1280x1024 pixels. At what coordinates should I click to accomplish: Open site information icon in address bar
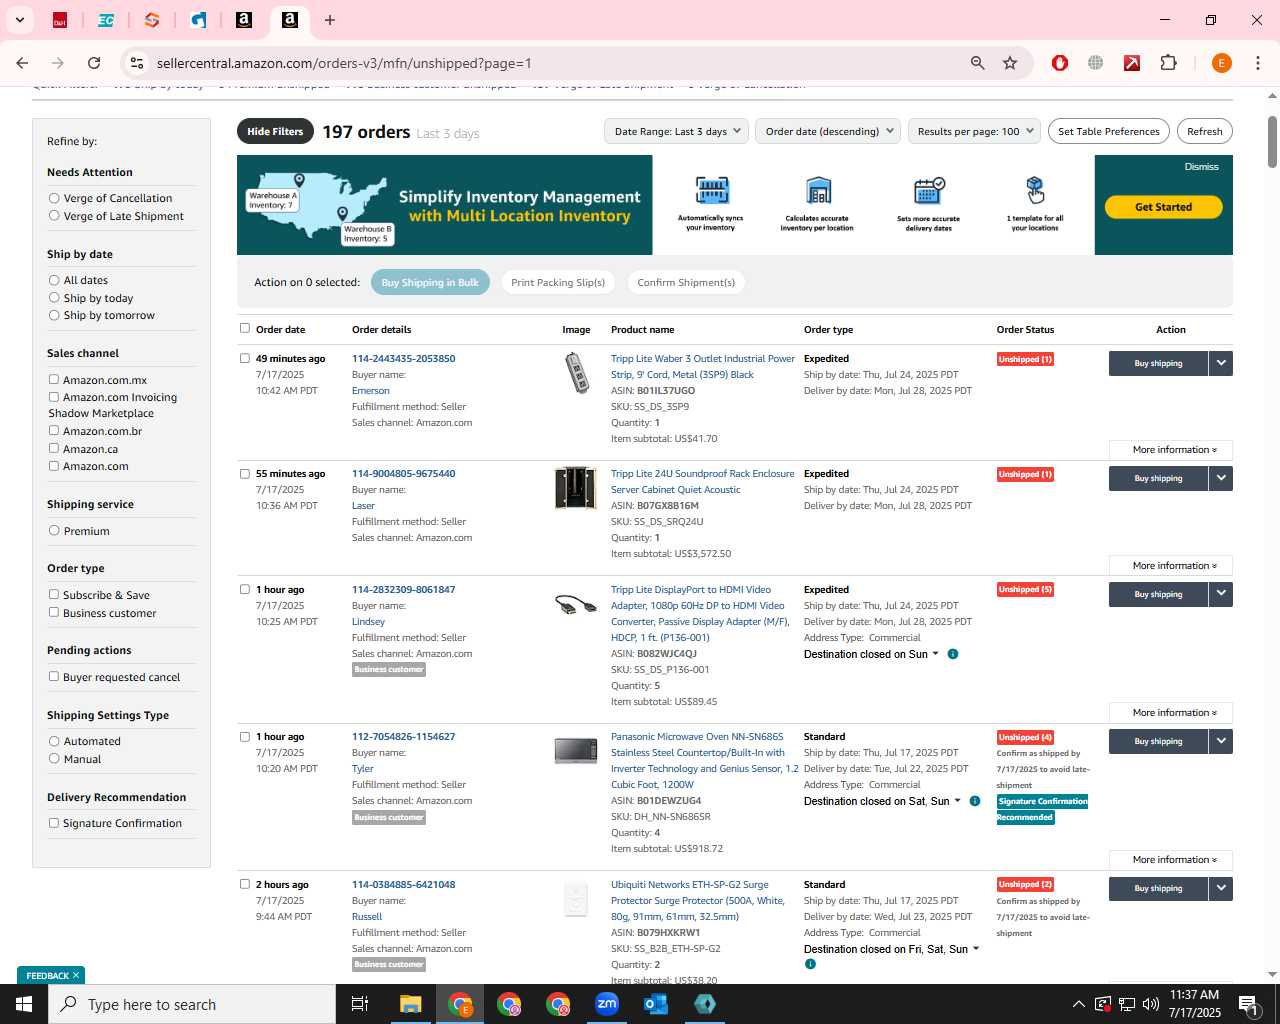point(137,63)
